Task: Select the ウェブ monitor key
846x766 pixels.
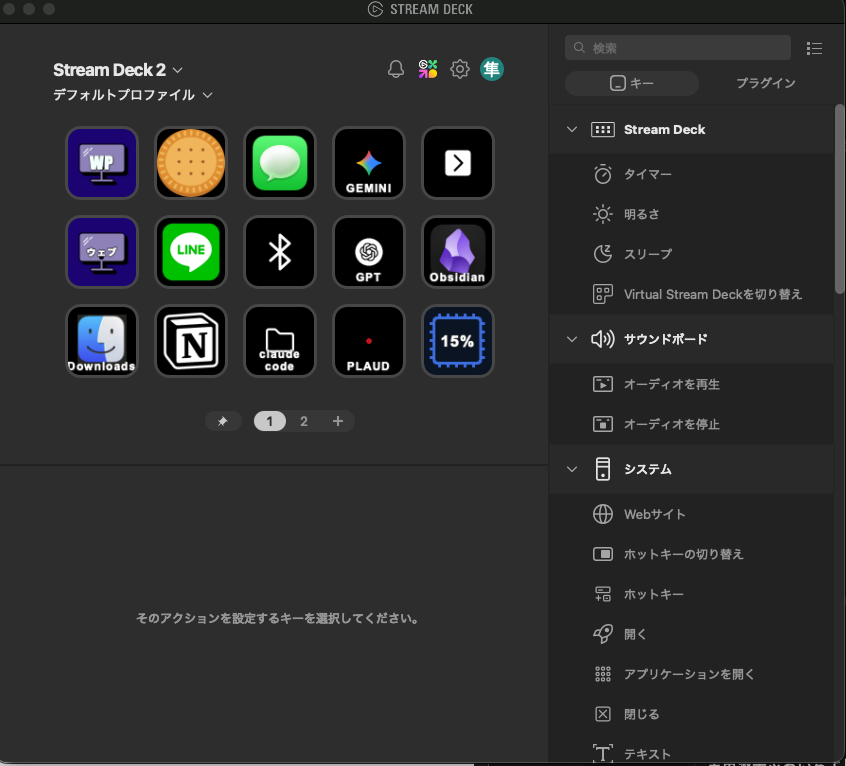Action: tap(102, 252)
